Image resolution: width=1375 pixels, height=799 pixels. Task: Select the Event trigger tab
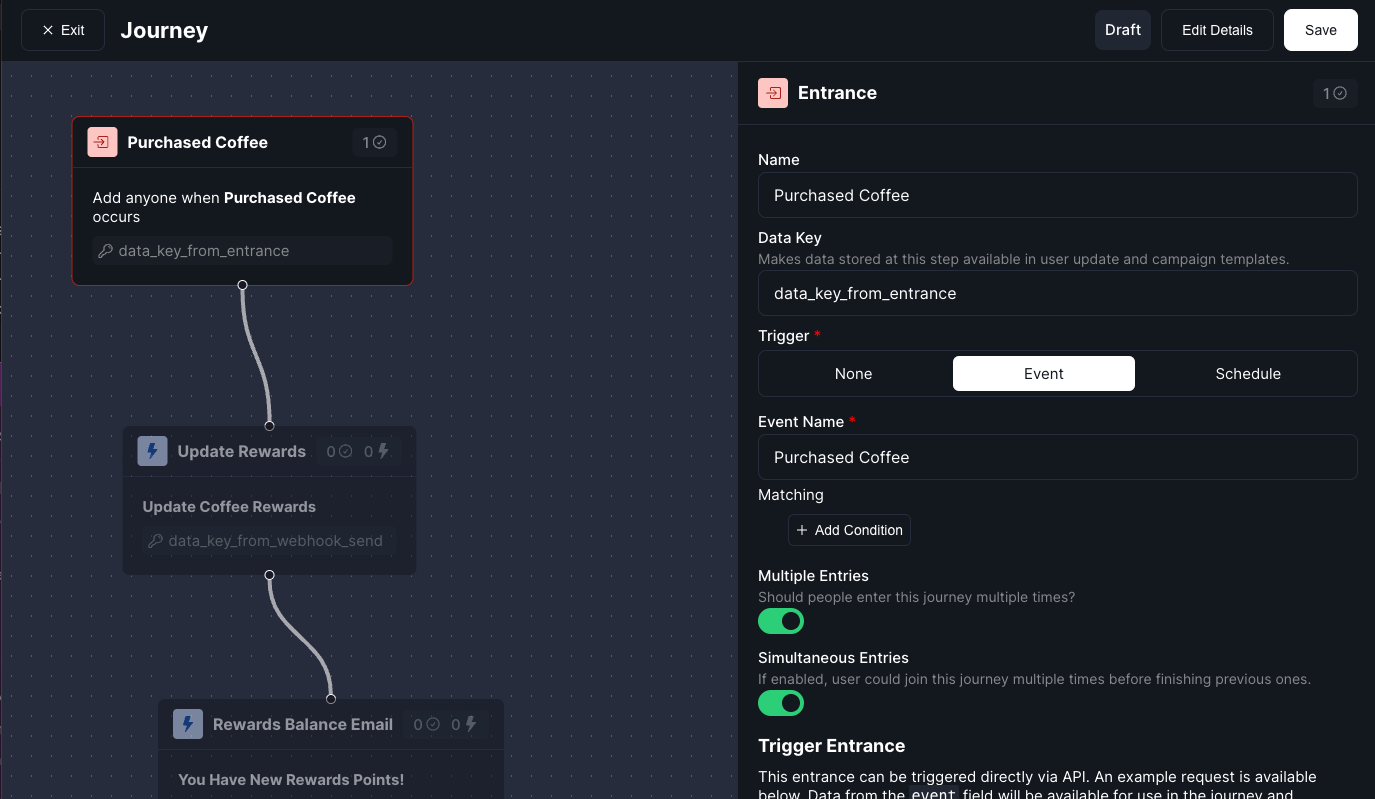click(x=1043, y=373)
